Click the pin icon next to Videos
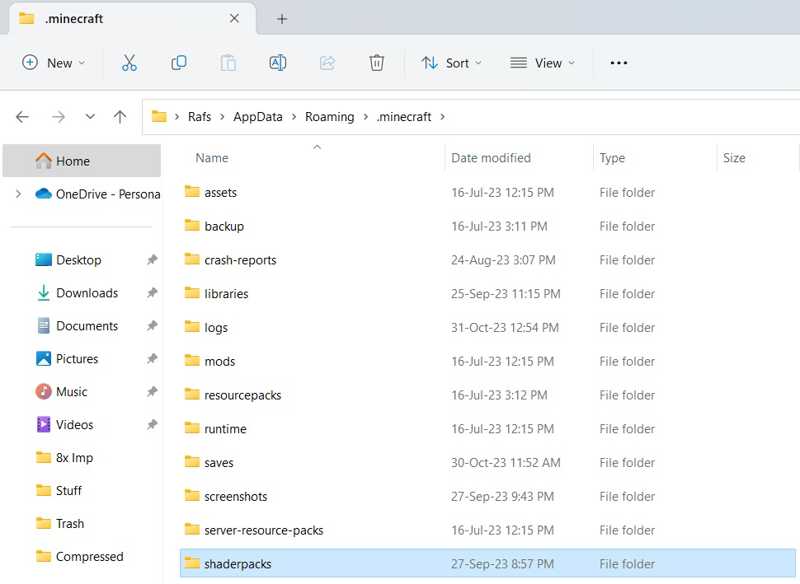Image resolution: width=800 pixels, height=584 pixels. (x=152, y=424)
